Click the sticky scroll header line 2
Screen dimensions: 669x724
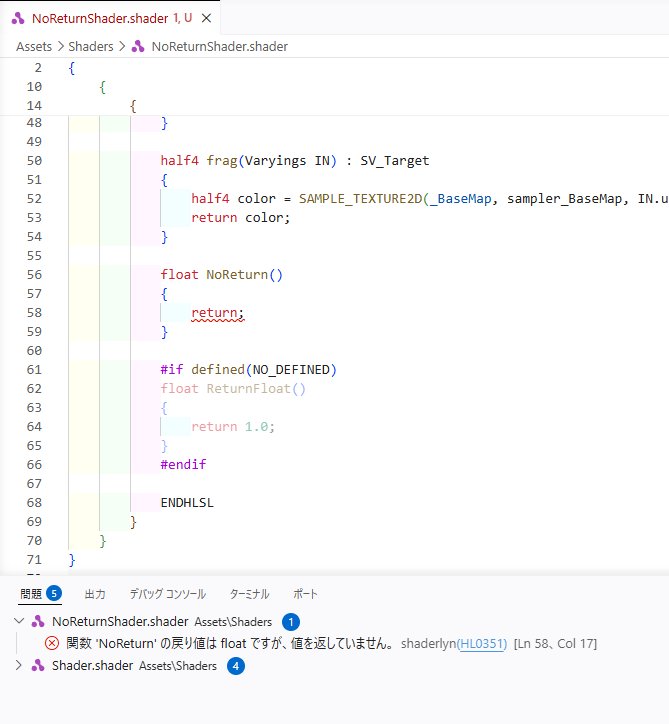click(x=334, y=68)
